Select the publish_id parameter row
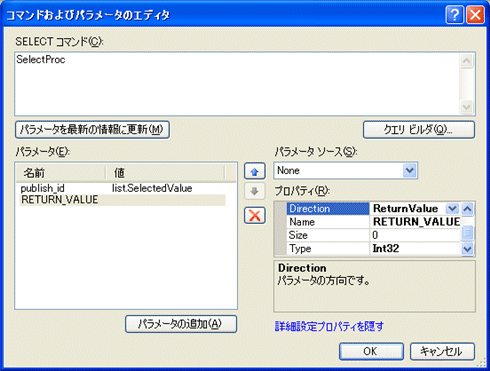 point(123,188)
